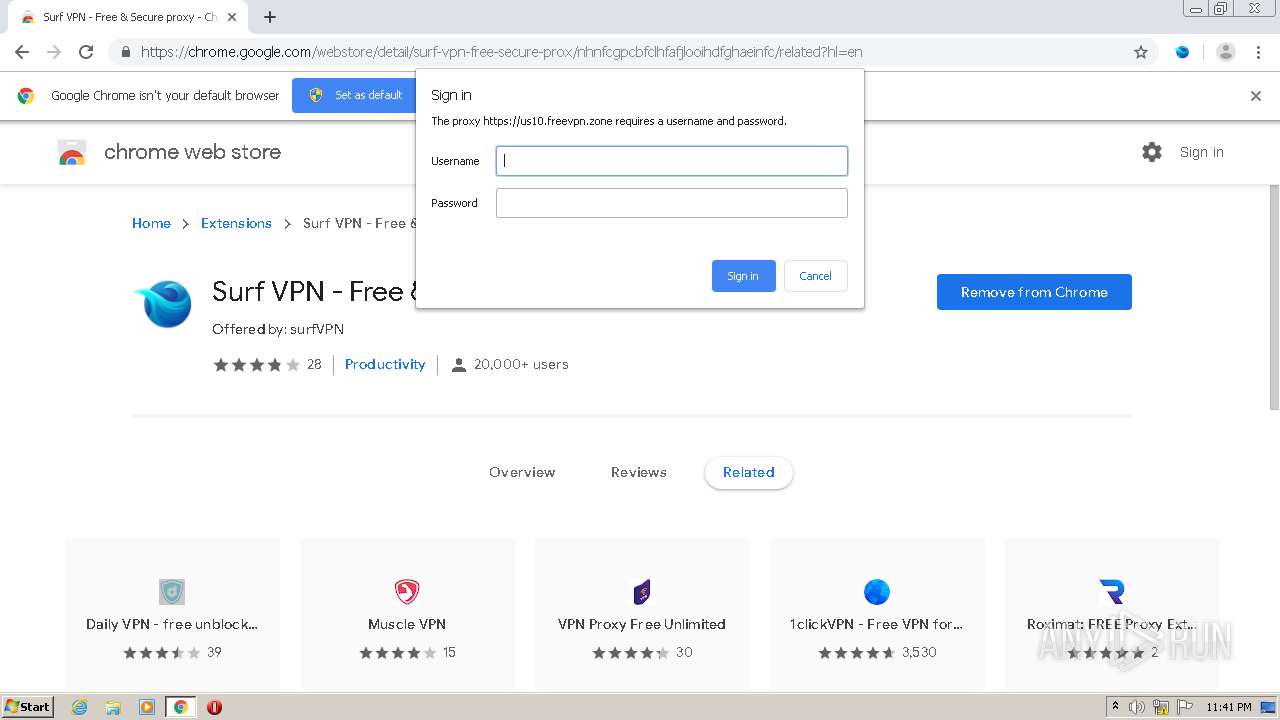Open Internet Explorer from the taskbar

pyautogui.click(x=79, y=707)
